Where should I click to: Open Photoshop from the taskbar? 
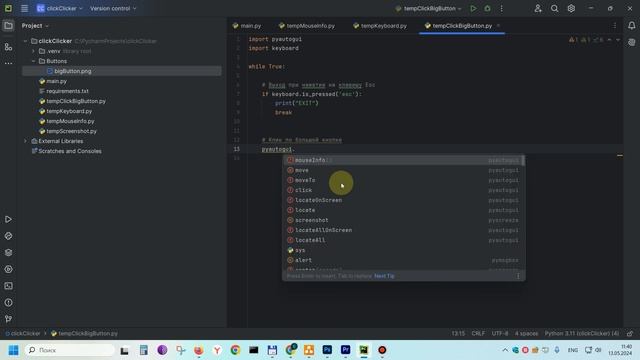pos(327,350)
